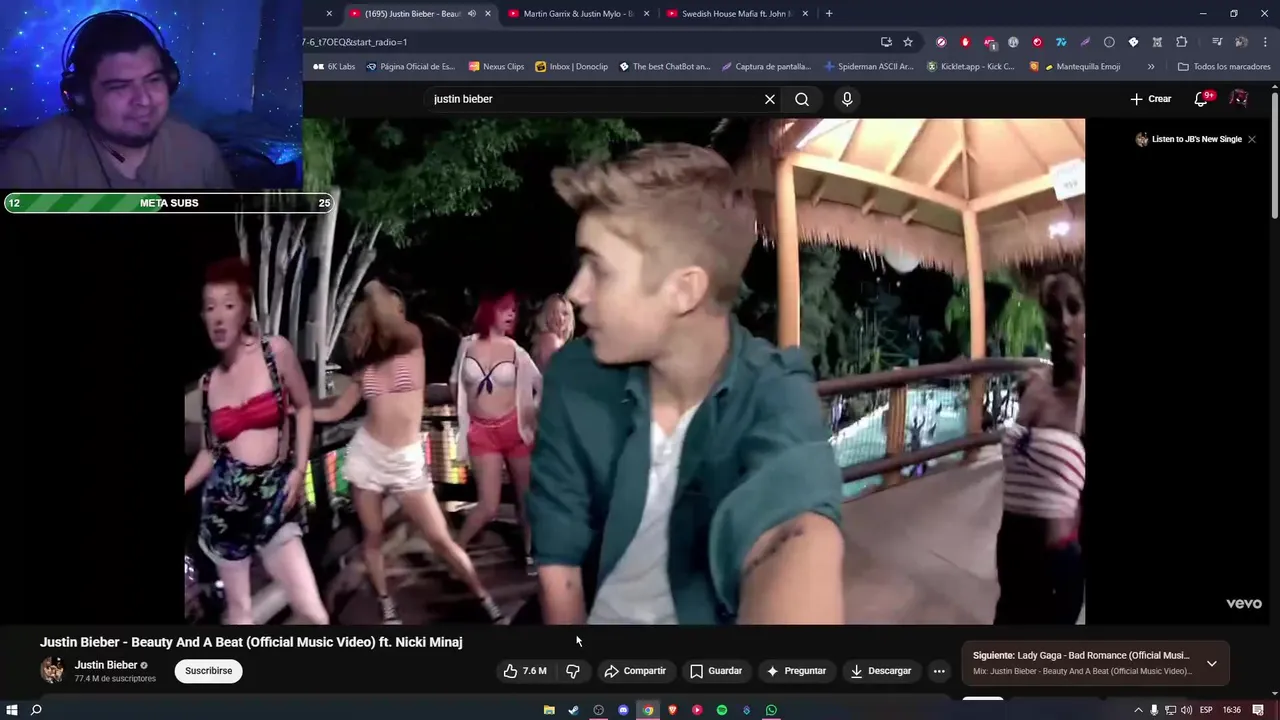
Task: Open File Explorer from taskbar
Action: [x=549, y=710]
